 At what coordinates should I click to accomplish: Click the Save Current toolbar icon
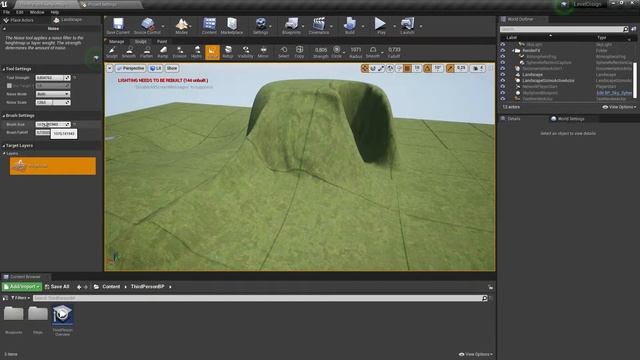pyautogui.click(x=118, y=26)
